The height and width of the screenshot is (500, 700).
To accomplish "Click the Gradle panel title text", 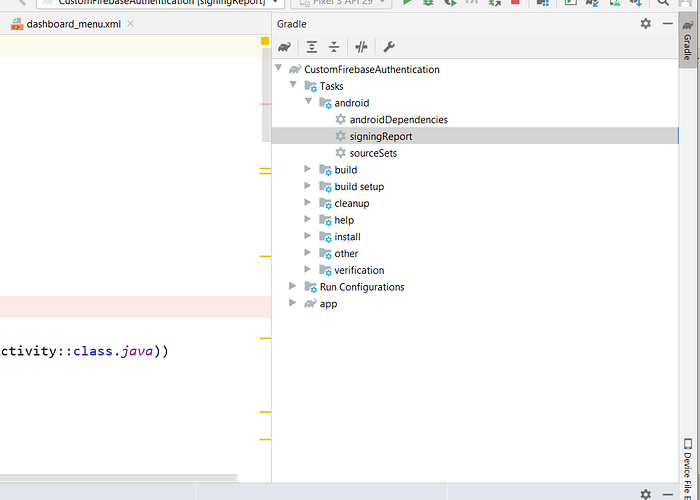I will pos(292,24).
